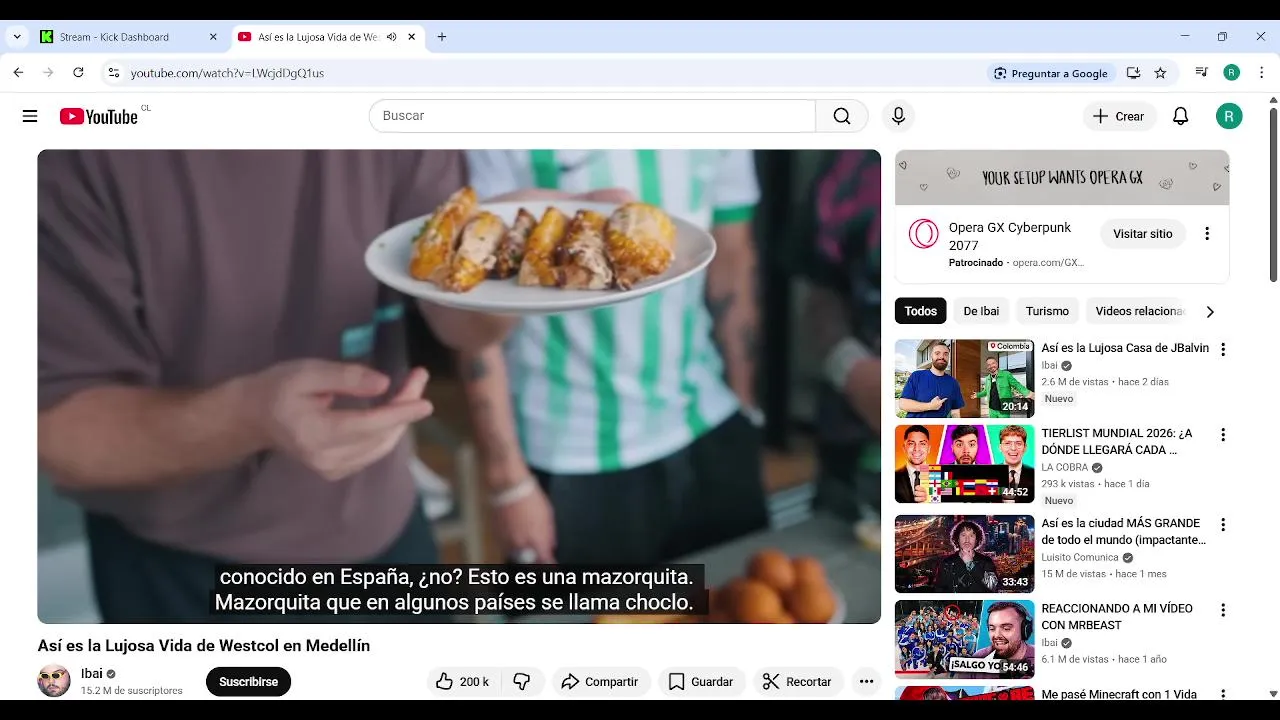Click the Recortar clip button
This screenshot has height=720, width=1280.
click(798, 682)
